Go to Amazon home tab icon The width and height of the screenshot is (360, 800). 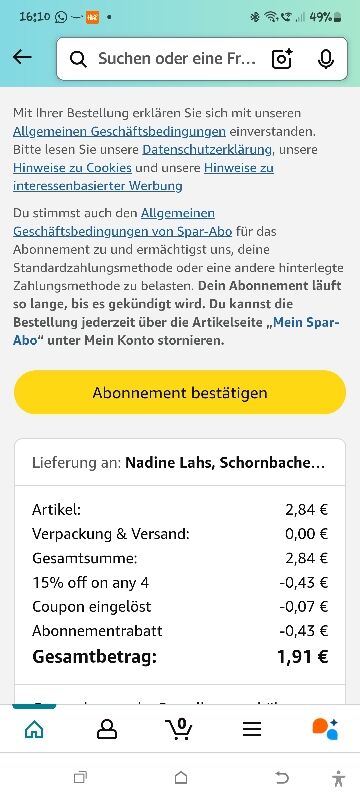tap(34, 730)
